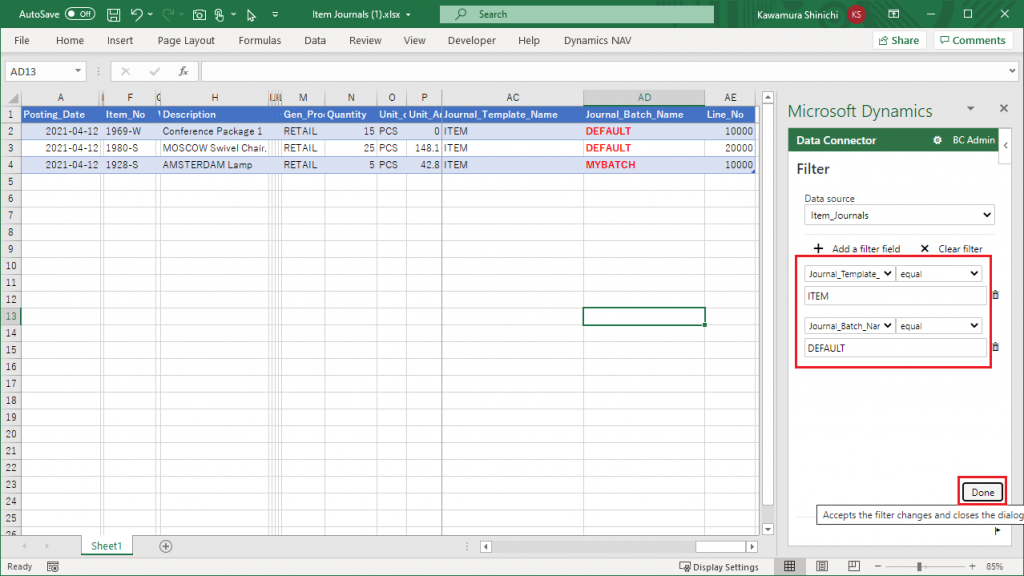
Task: Open the Data source dropdown Item_Journals
Action: [899, 215]
